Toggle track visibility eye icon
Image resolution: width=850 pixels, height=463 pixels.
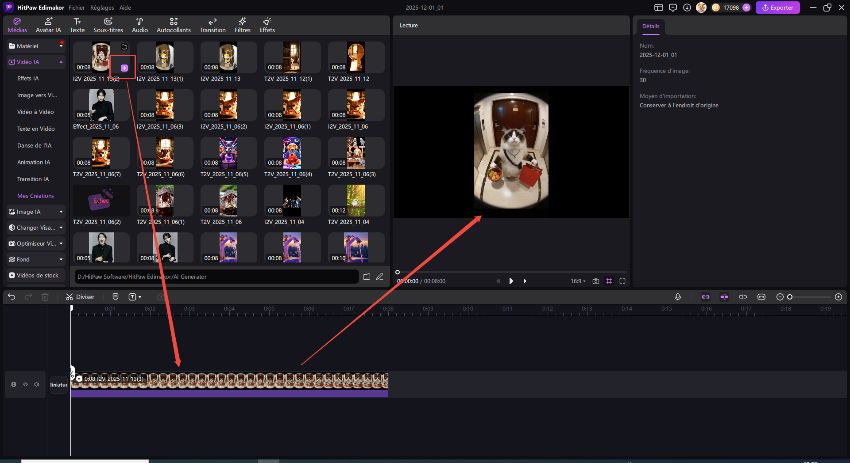(x=25, y=384)
